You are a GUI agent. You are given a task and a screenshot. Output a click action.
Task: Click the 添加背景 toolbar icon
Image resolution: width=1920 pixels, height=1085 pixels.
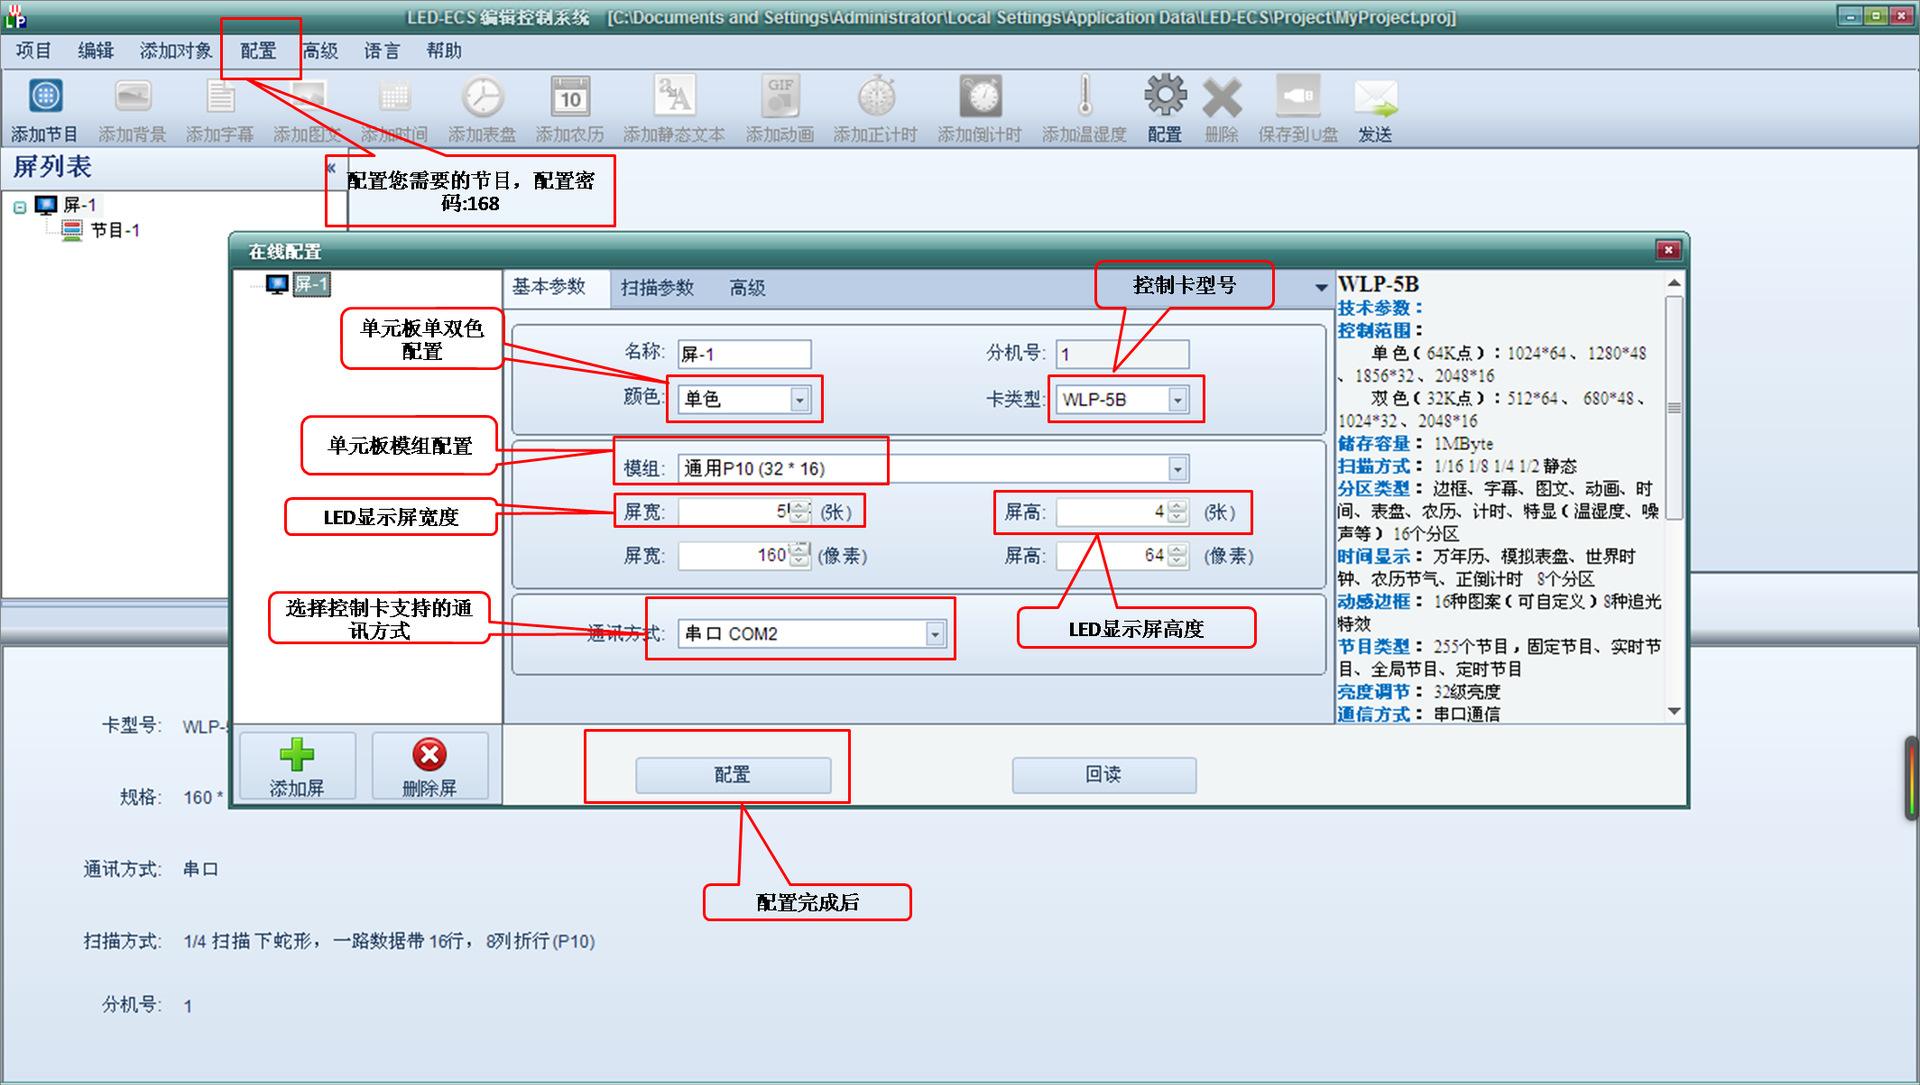[x=133, y=97]
